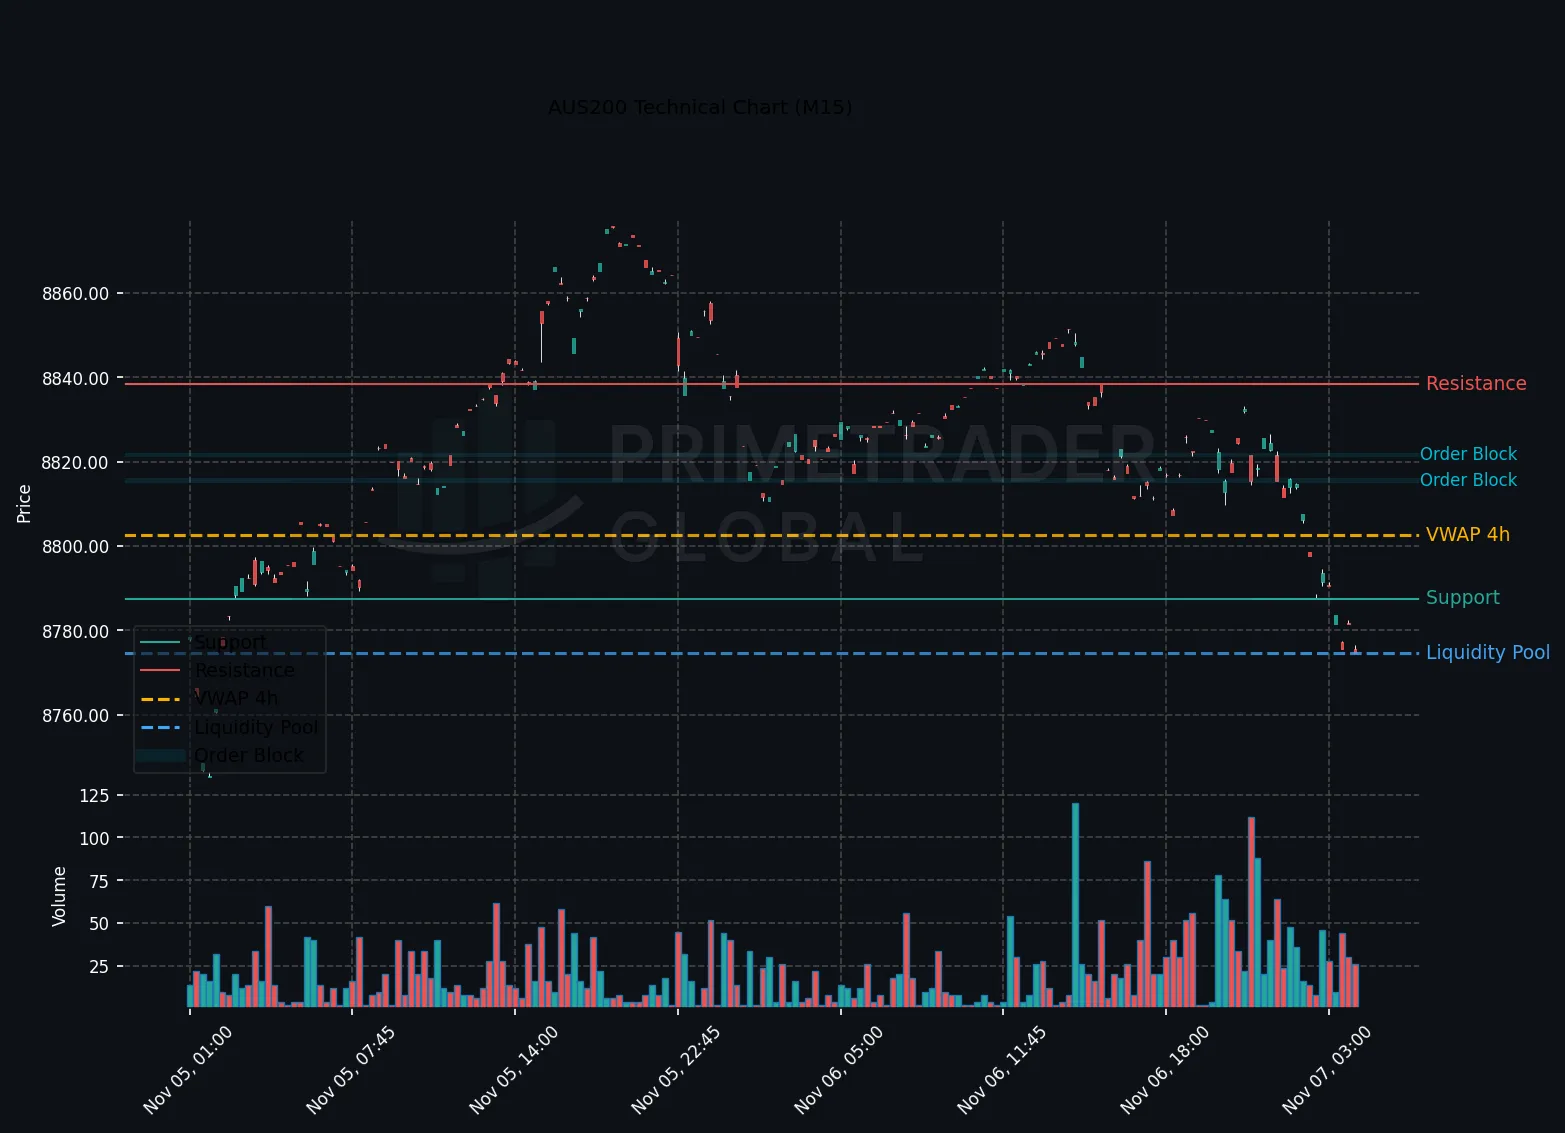The height and width of the screenshot is (1133, 1565).
Task: Click the Volume axis title
Action: (x=59, y=896)
